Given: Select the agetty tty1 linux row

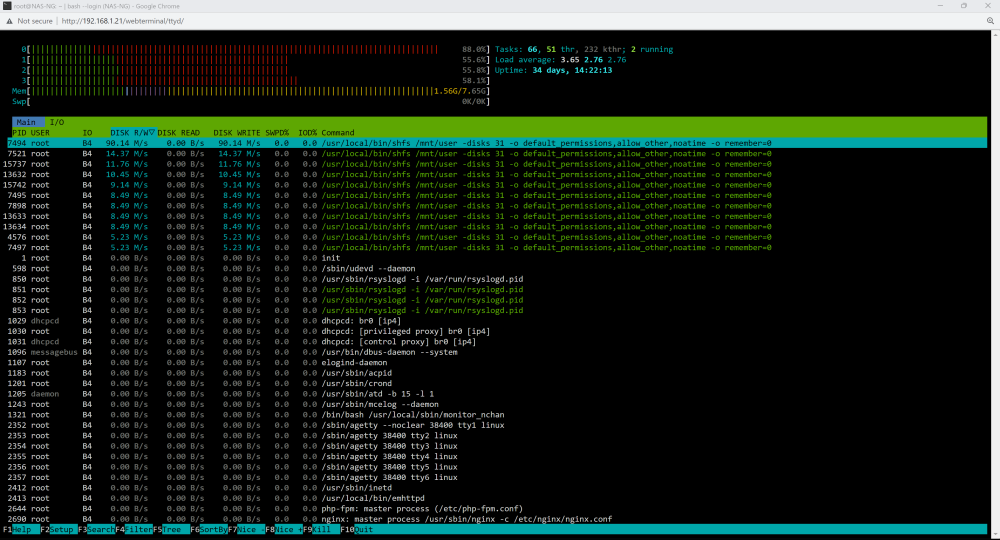Looking at the screenshot, I should [497, 425].
